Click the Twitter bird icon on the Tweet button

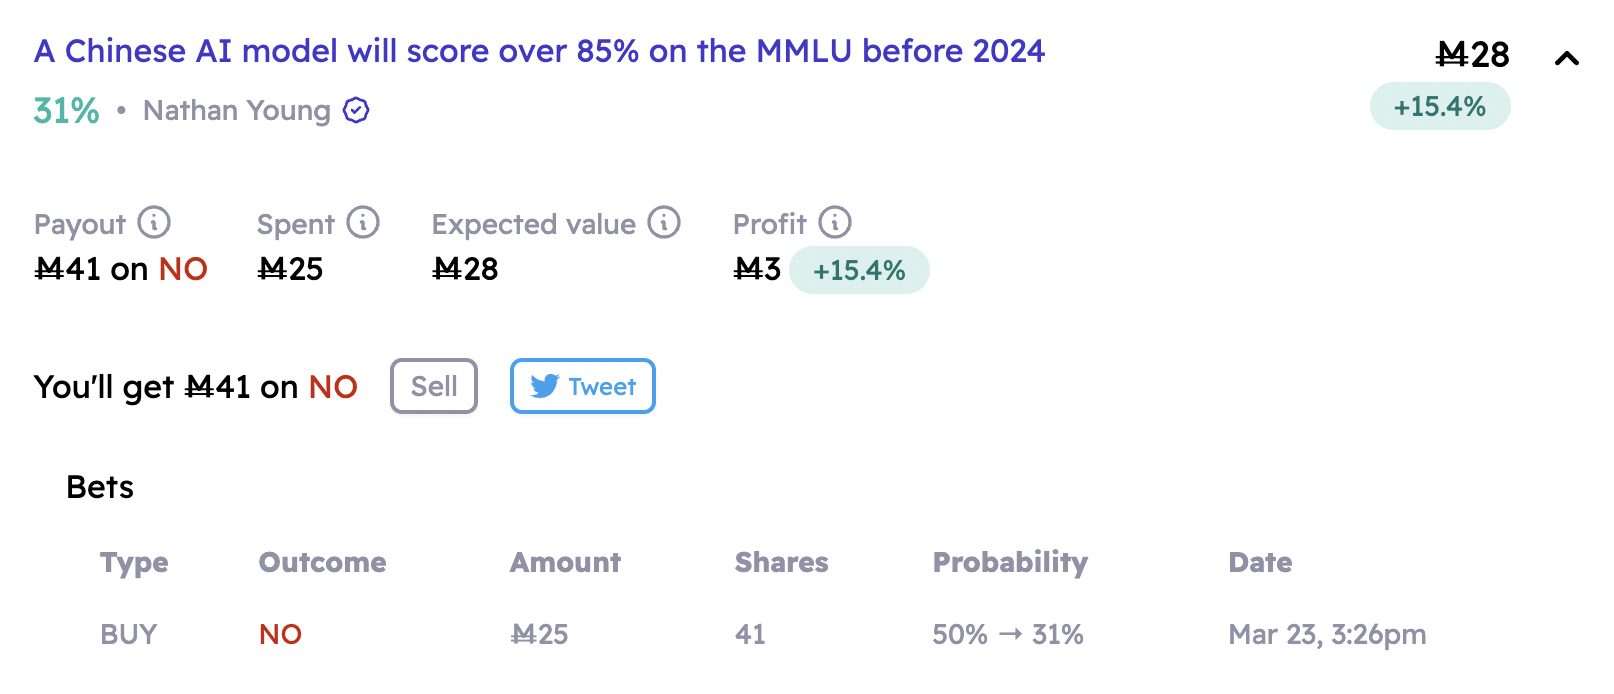(x=544, y=386)
